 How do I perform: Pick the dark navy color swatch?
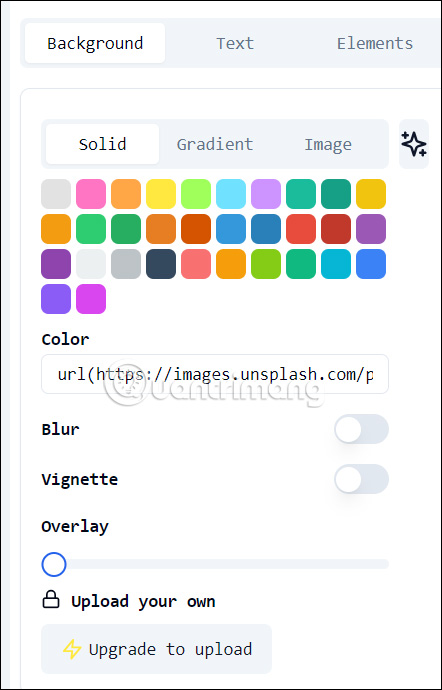[161, 264]
